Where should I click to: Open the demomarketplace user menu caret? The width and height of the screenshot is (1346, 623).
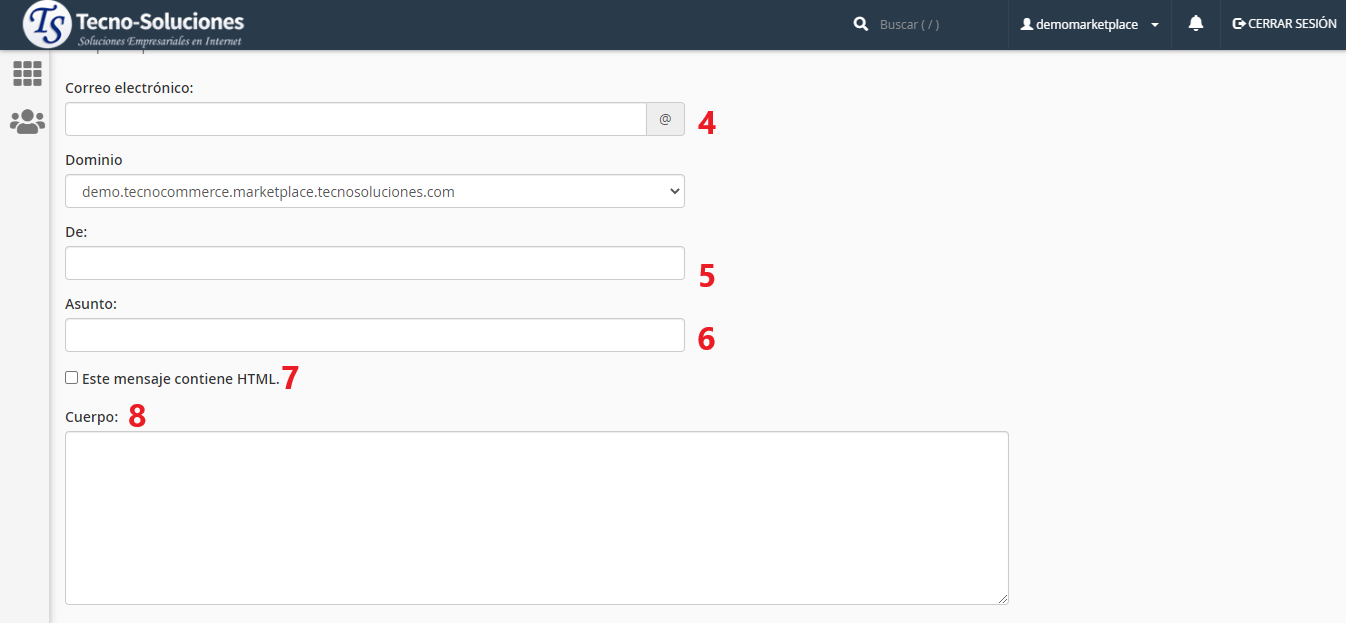coord(1155,25)
